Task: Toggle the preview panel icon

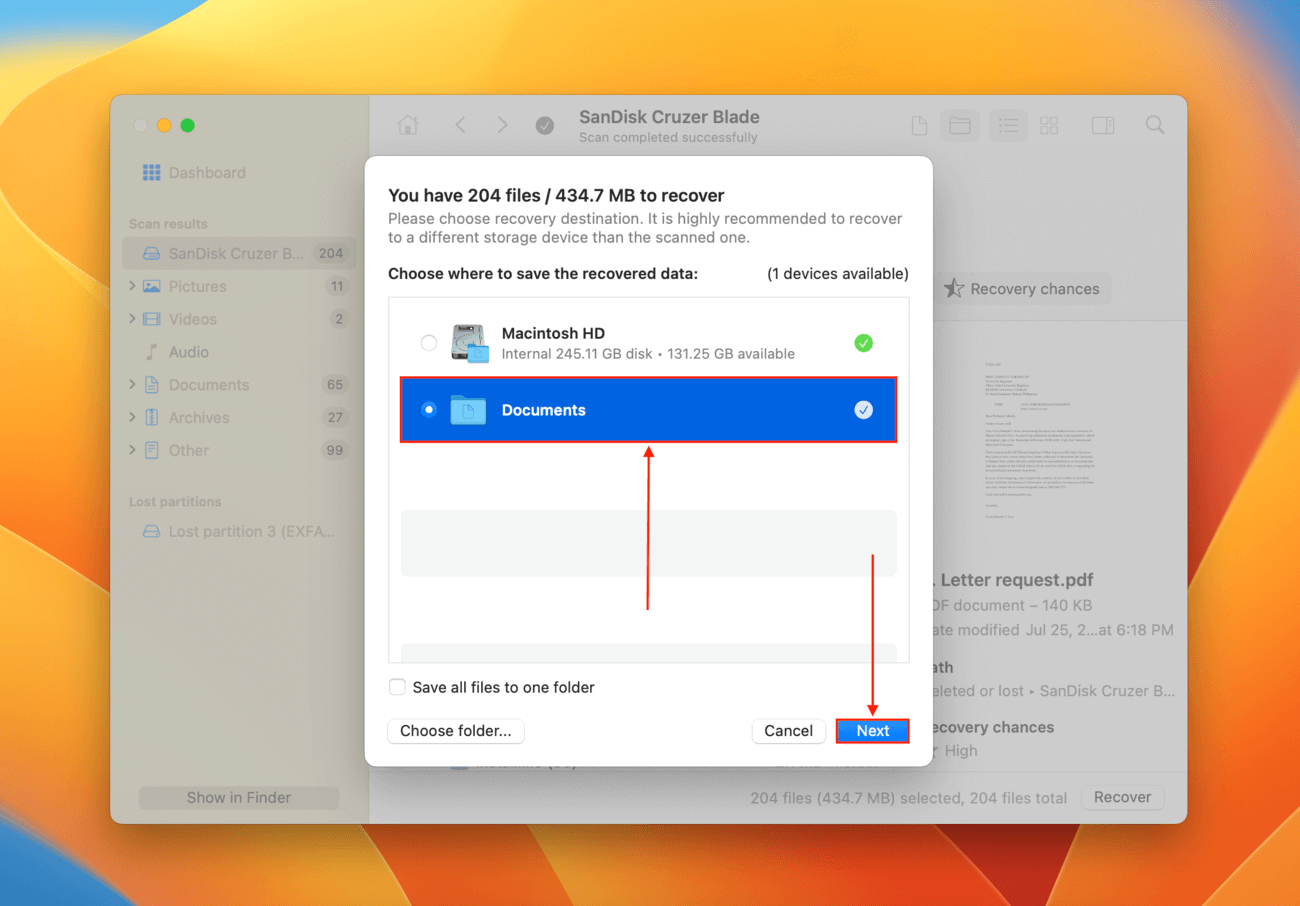Action: 1103,125
